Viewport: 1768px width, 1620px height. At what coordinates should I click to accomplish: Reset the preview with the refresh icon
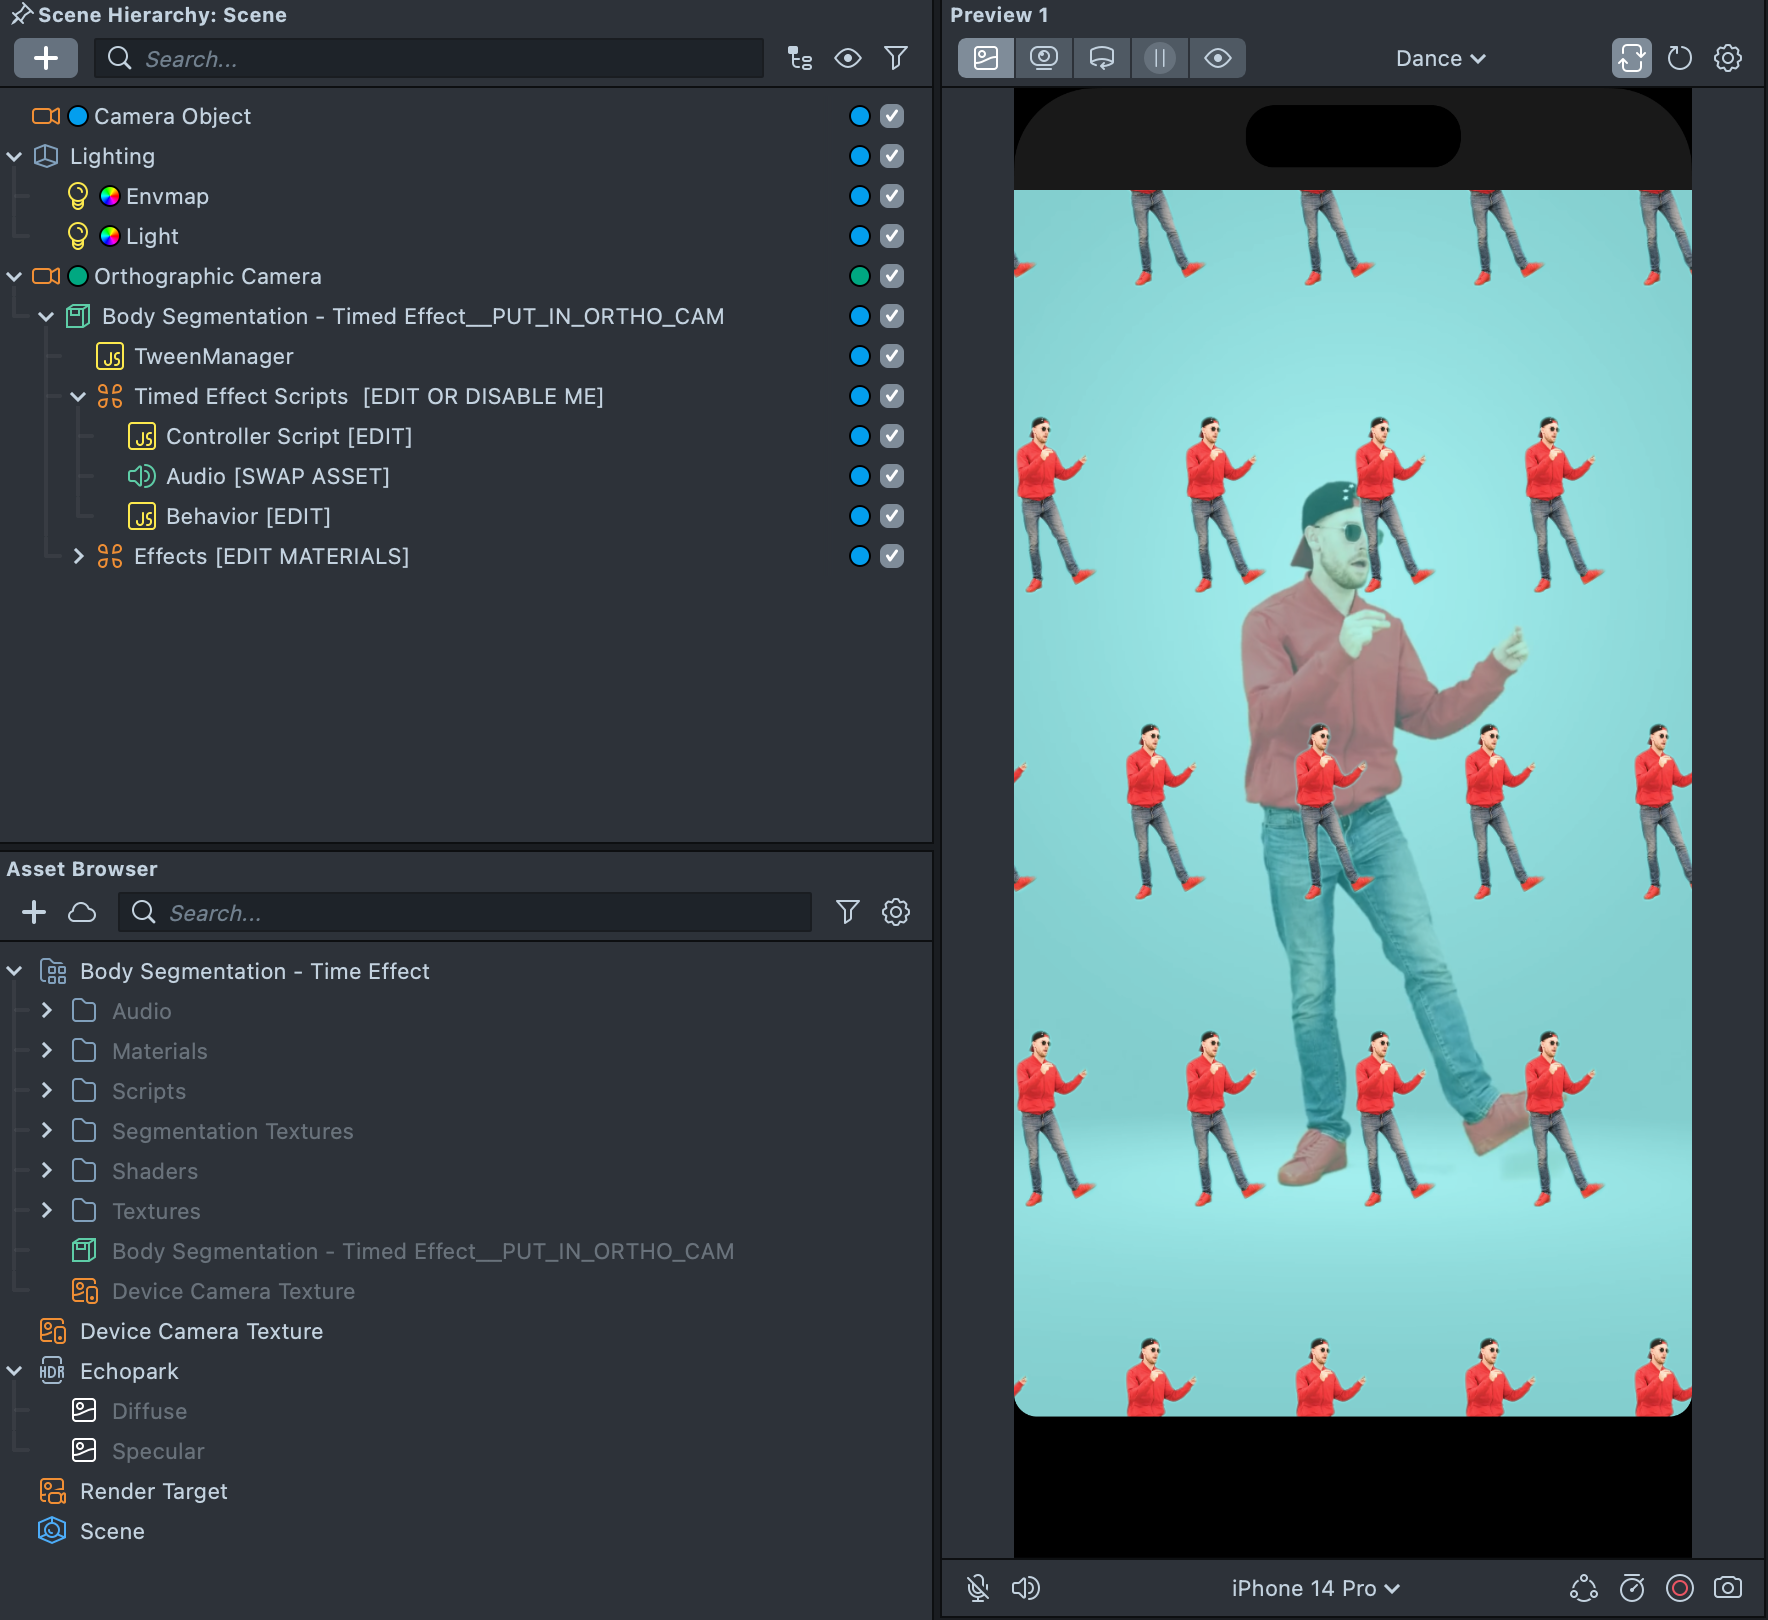[1680, 58]
